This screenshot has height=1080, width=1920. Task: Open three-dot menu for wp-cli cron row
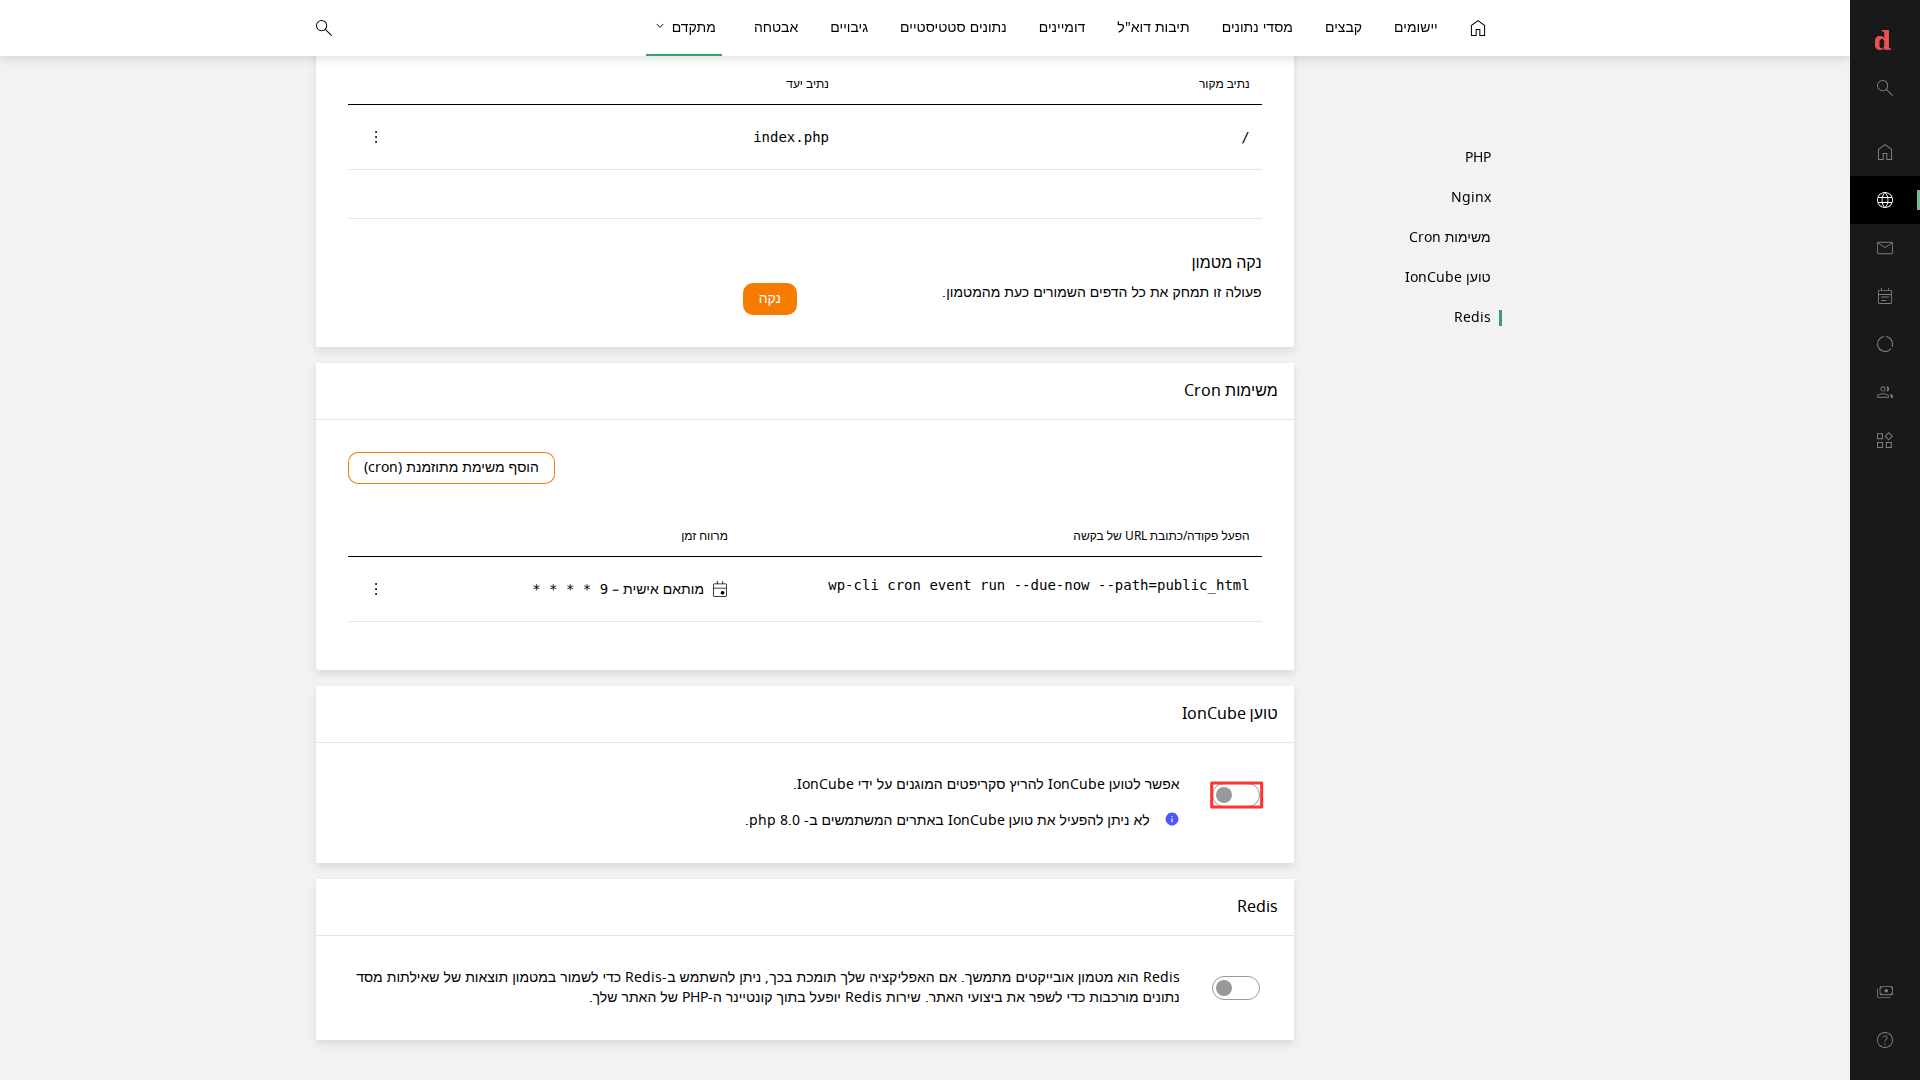[x=376, y=589]
